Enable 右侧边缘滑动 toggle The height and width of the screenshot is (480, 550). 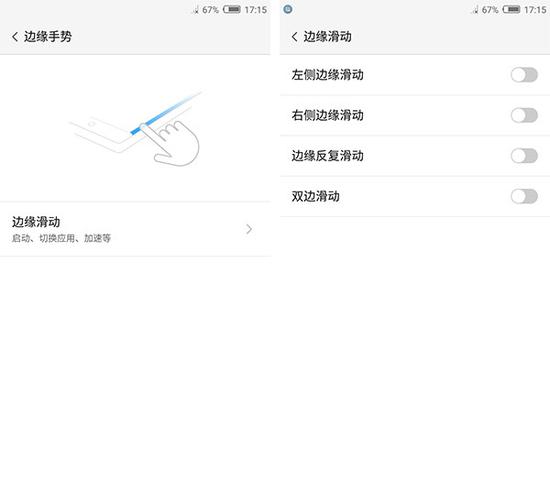[x=524, y=115]
